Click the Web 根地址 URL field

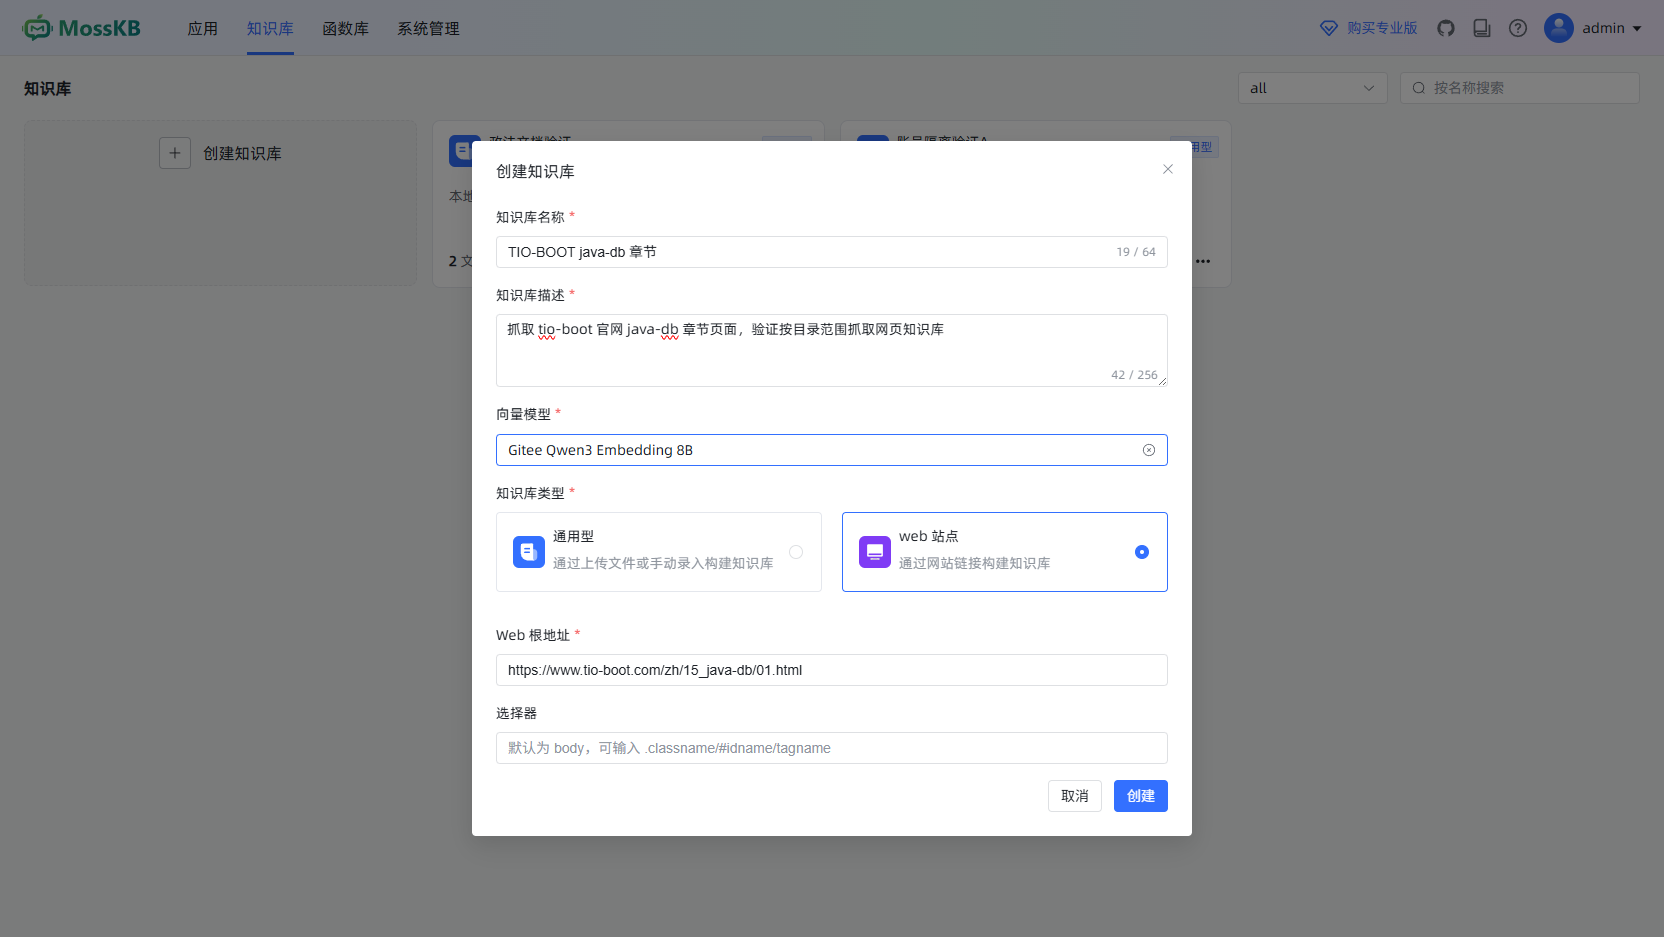[832, 670]
